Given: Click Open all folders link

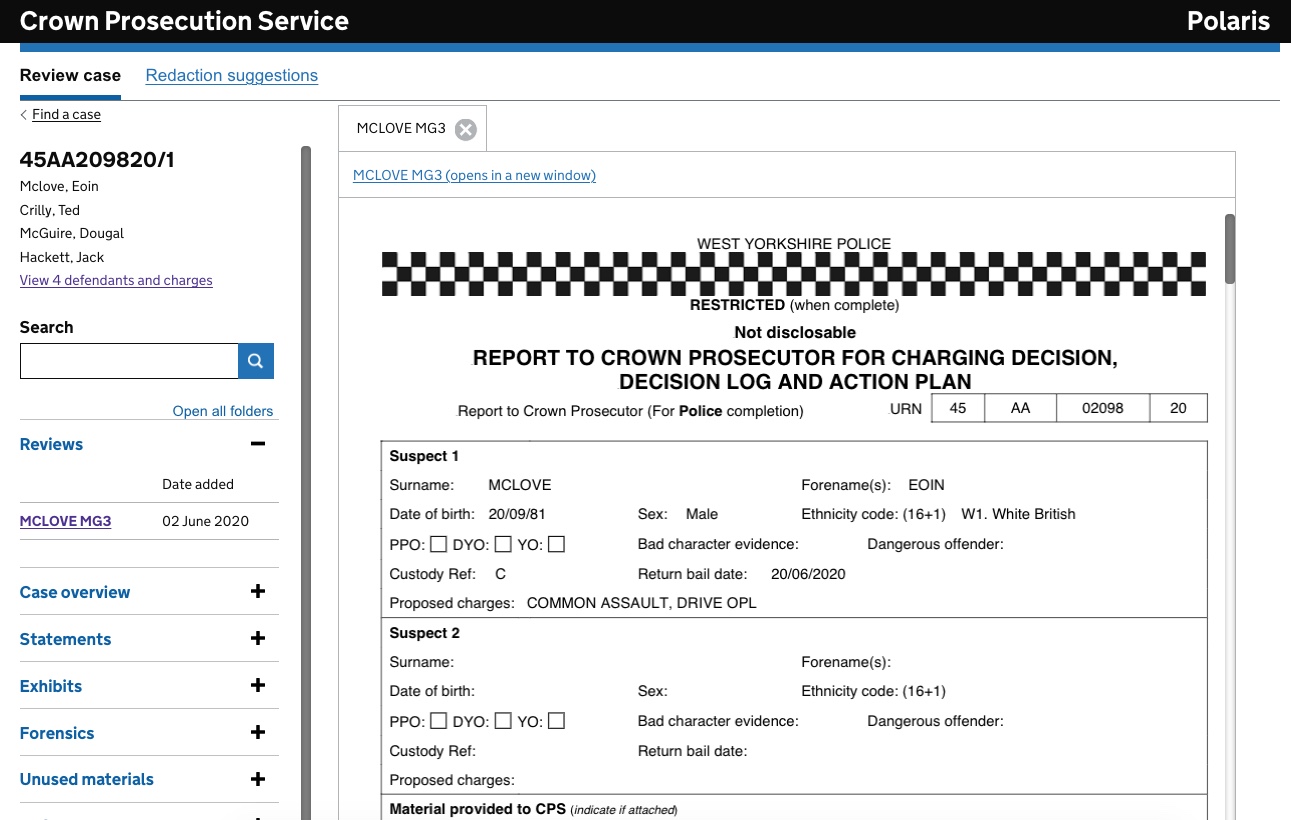Looking at the screenshot, I should click(223, 411).
